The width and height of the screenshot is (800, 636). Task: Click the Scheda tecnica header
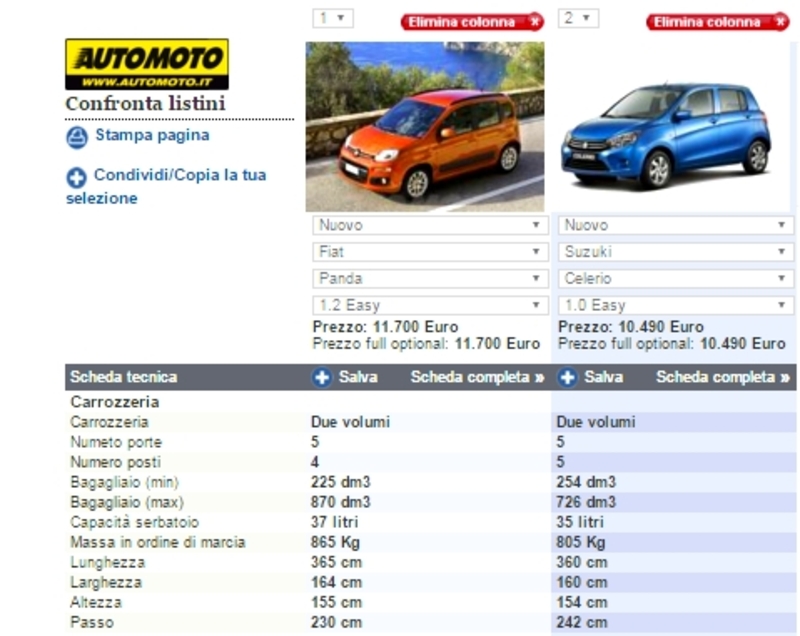tap(124, 377)
